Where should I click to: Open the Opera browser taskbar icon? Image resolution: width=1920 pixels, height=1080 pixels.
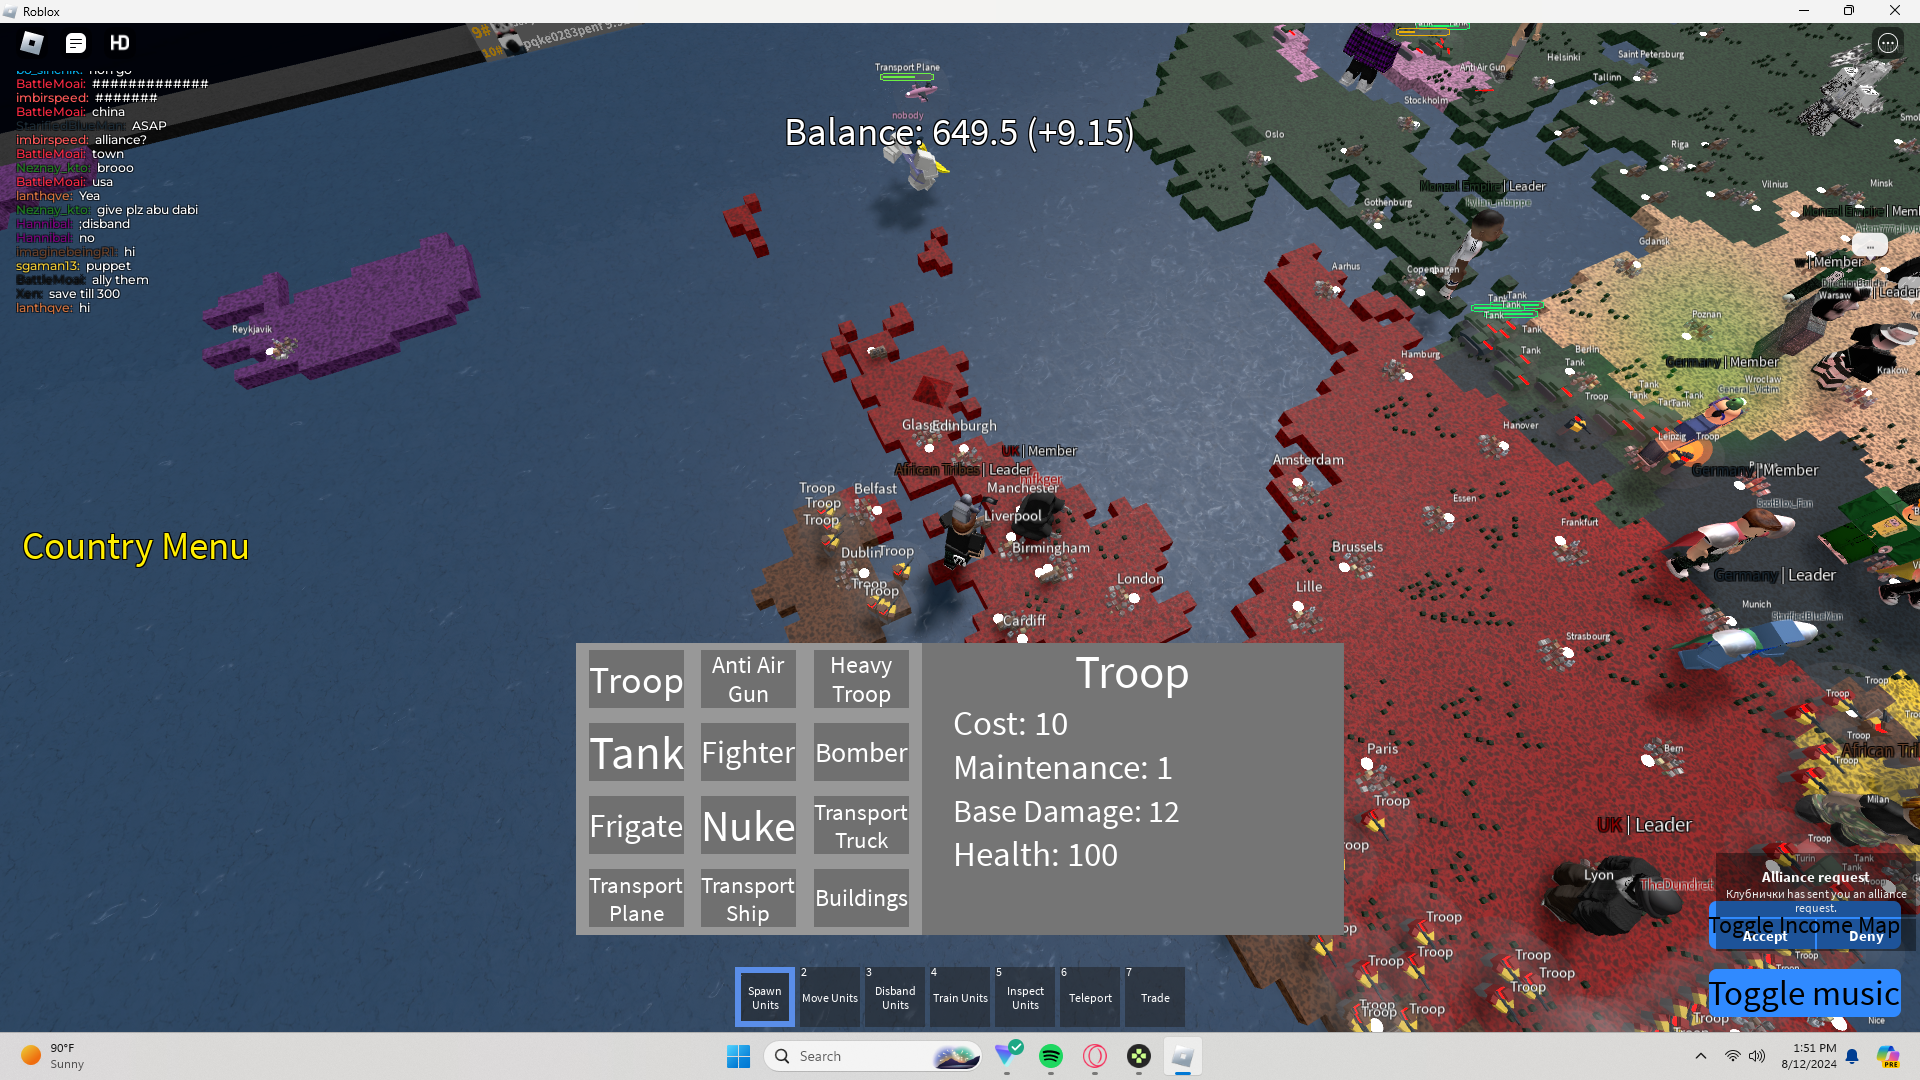[x=1095, y=1056]
